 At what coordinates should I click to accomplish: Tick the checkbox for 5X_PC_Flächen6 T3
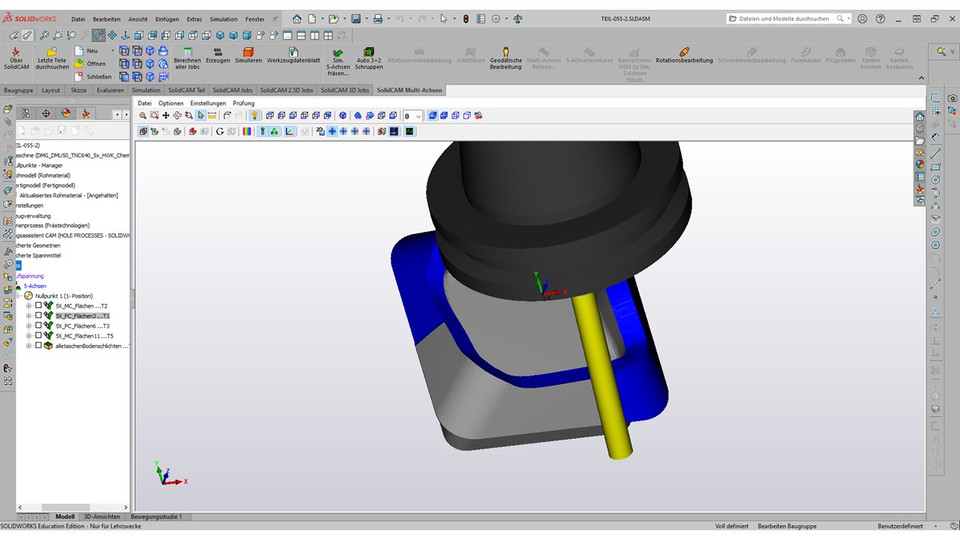pyautogui.click(x=39, y=326)
